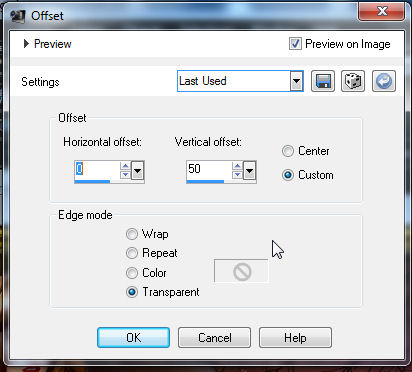Increase Vertical offset with up arrow

point(237,166)
